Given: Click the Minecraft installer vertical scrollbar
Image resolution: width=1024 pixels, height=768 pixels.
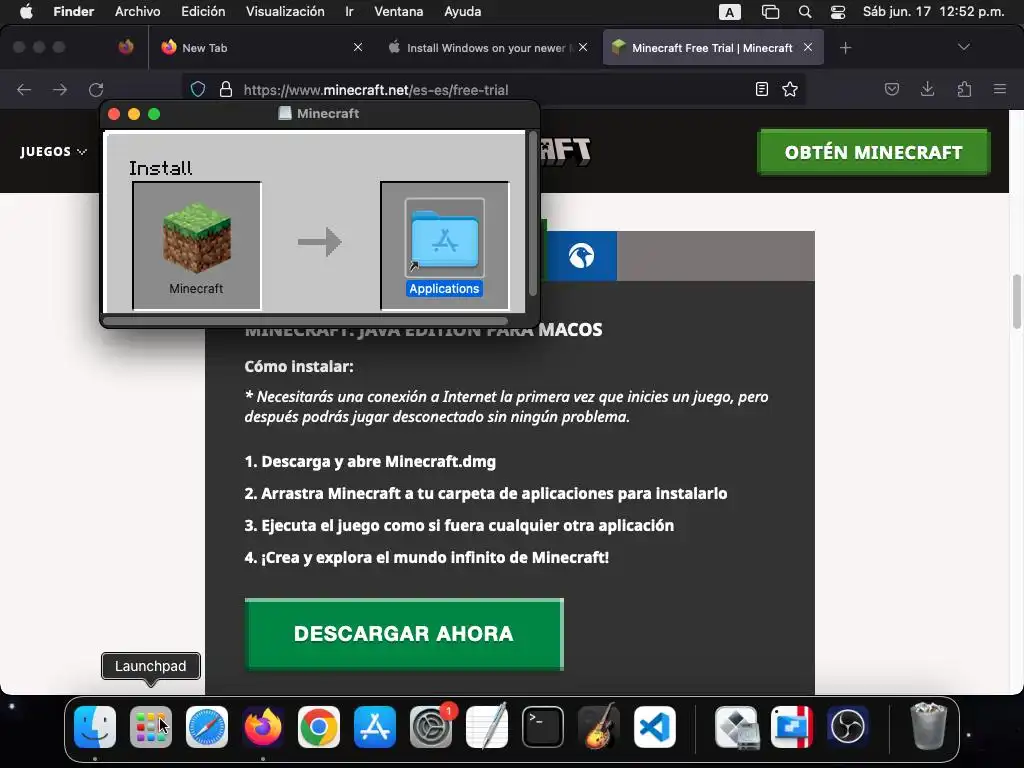Looking at the screenshot, I should tap(532, 213).
